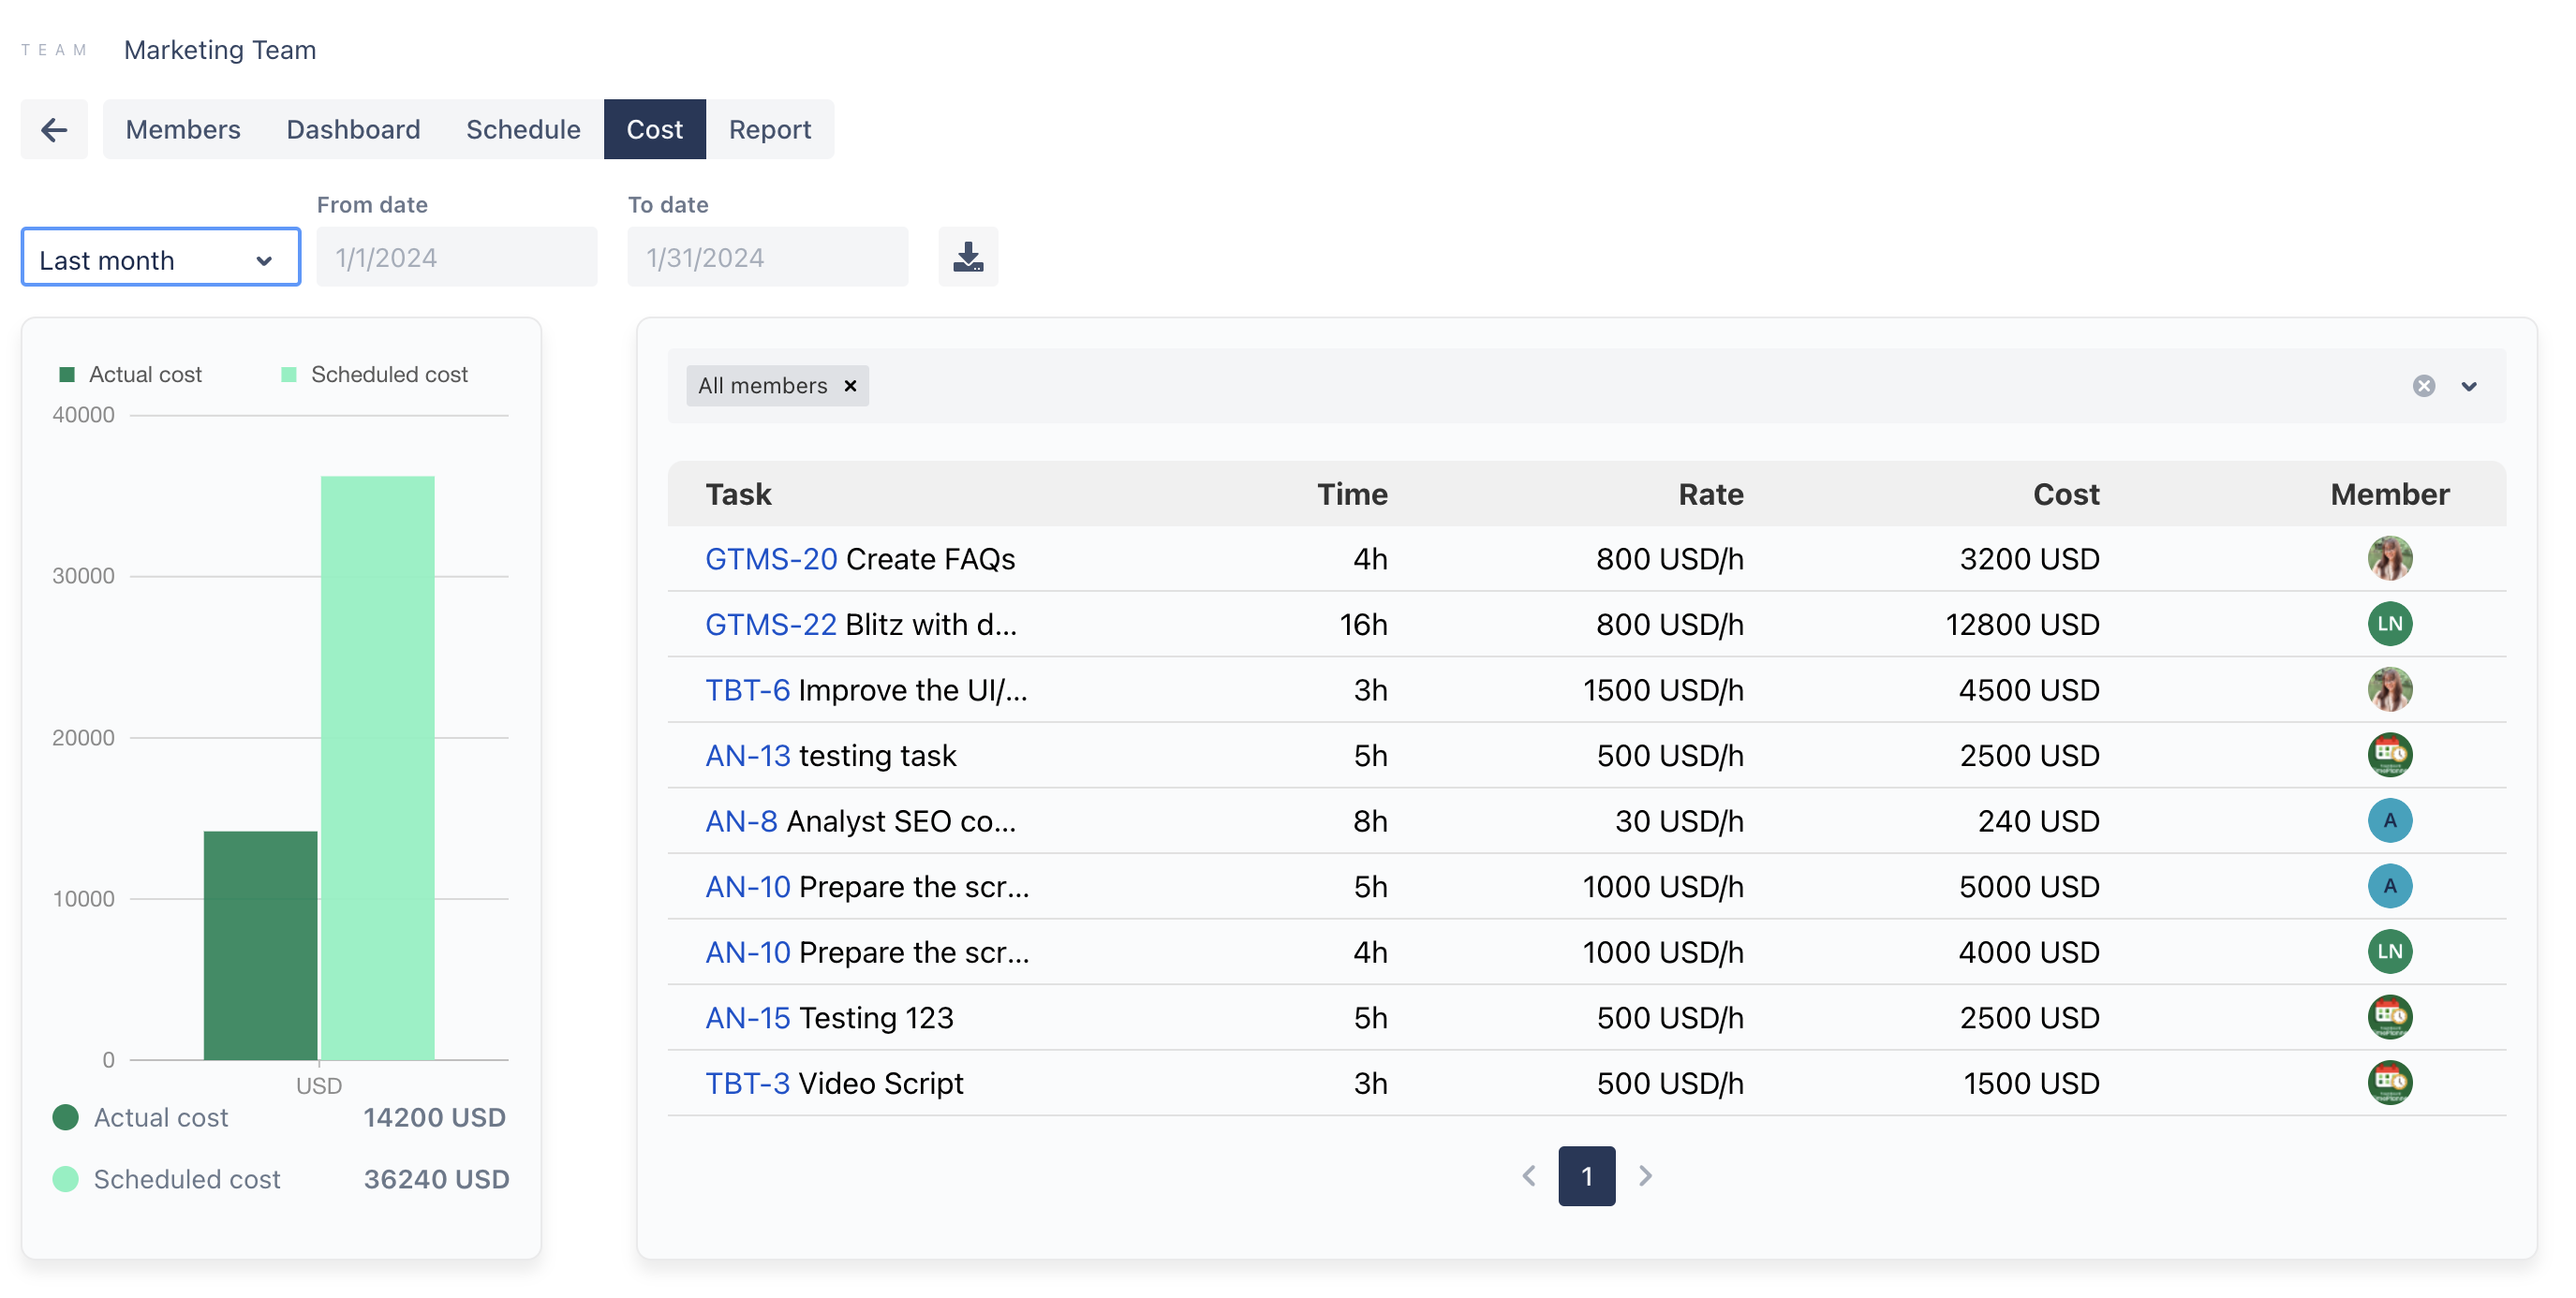Click the 16h time cell

[x=1363, y=624]
